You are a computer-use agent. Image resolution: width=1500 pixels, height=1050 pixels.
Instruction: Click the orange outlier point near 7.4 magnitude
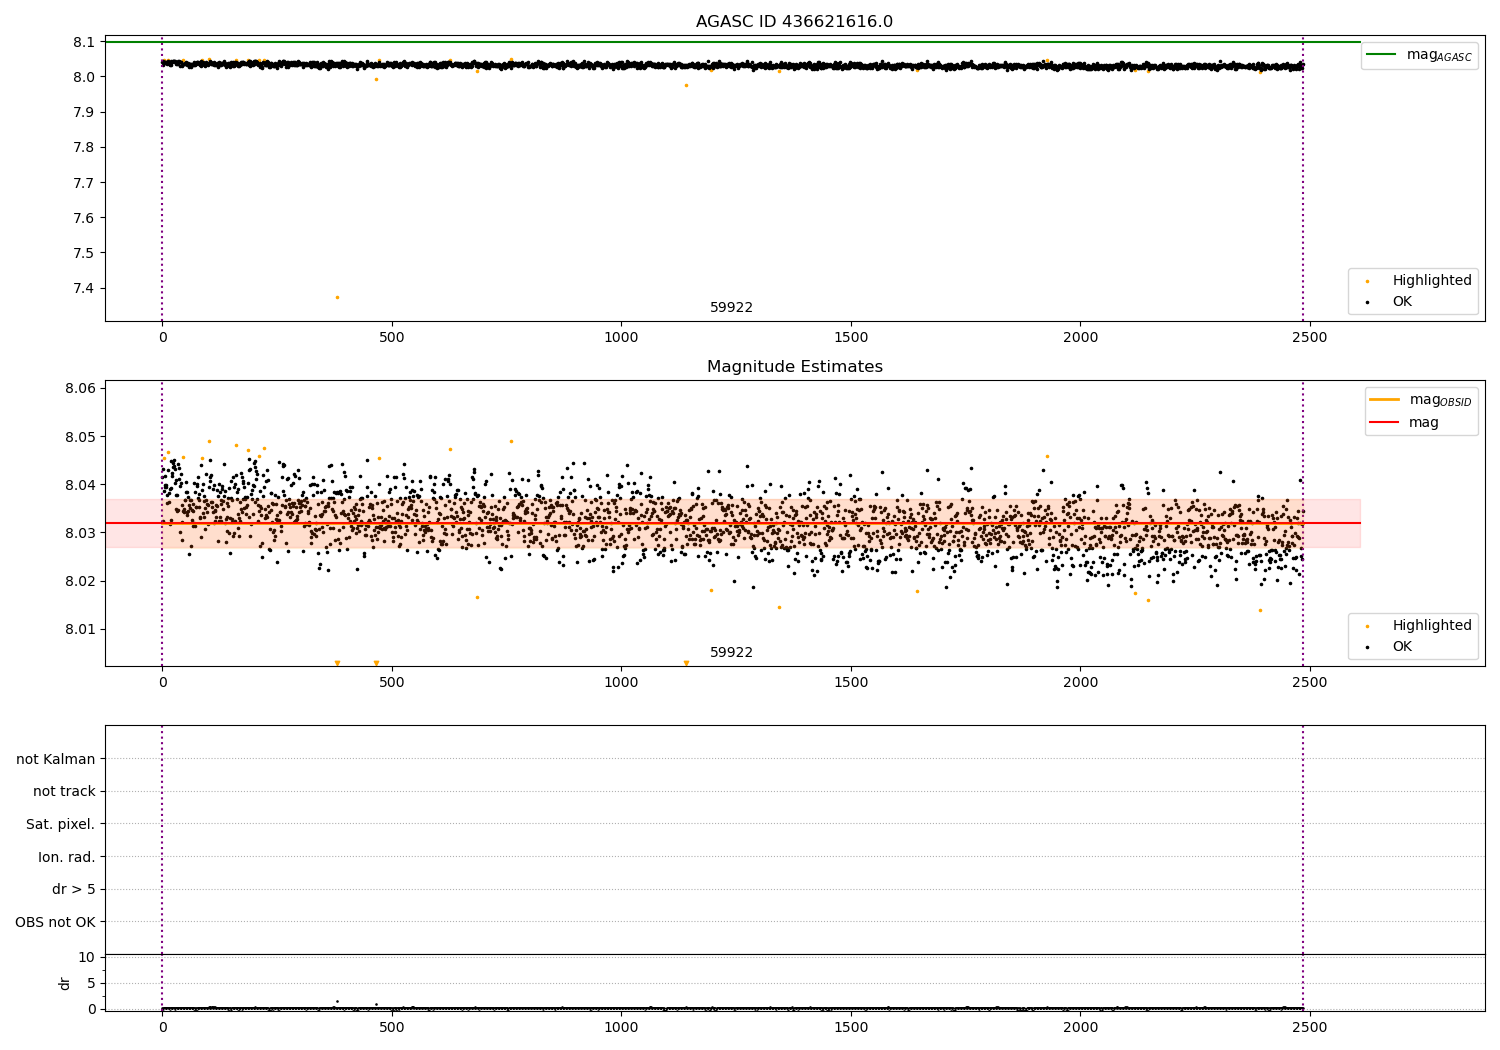(x=337, y=297)
